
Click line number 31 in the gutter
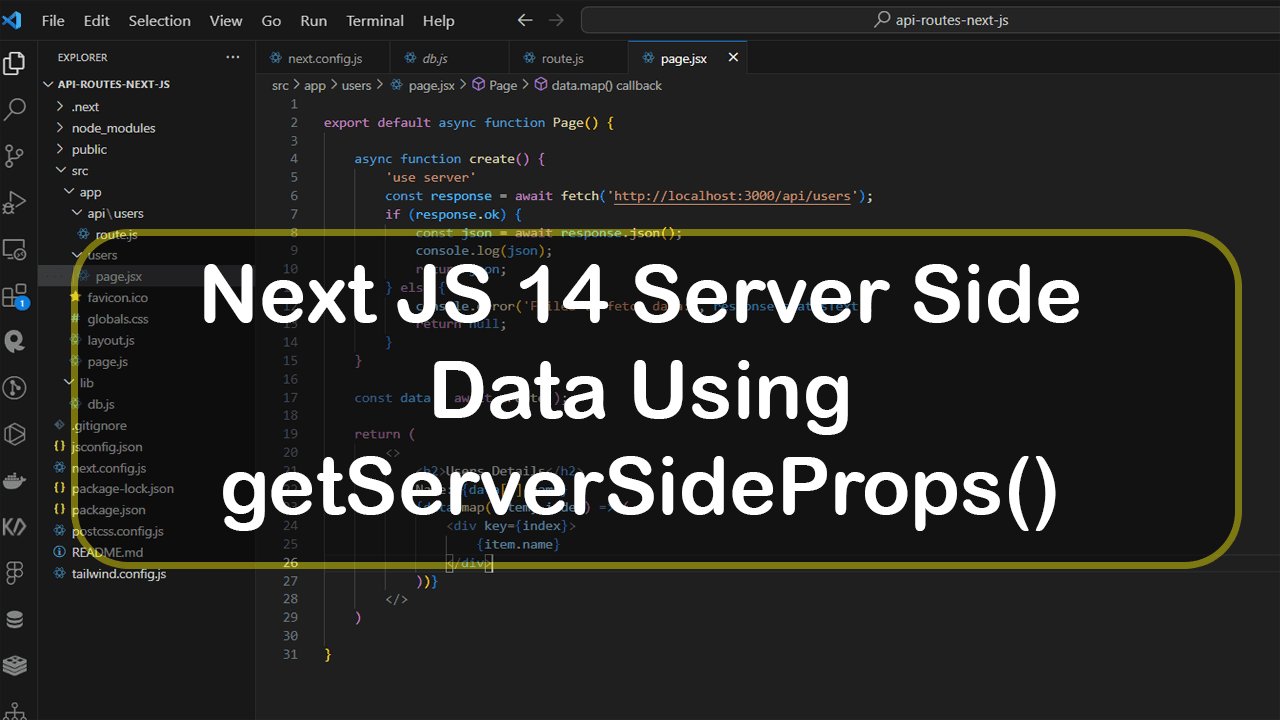click(x=290, y=654)
